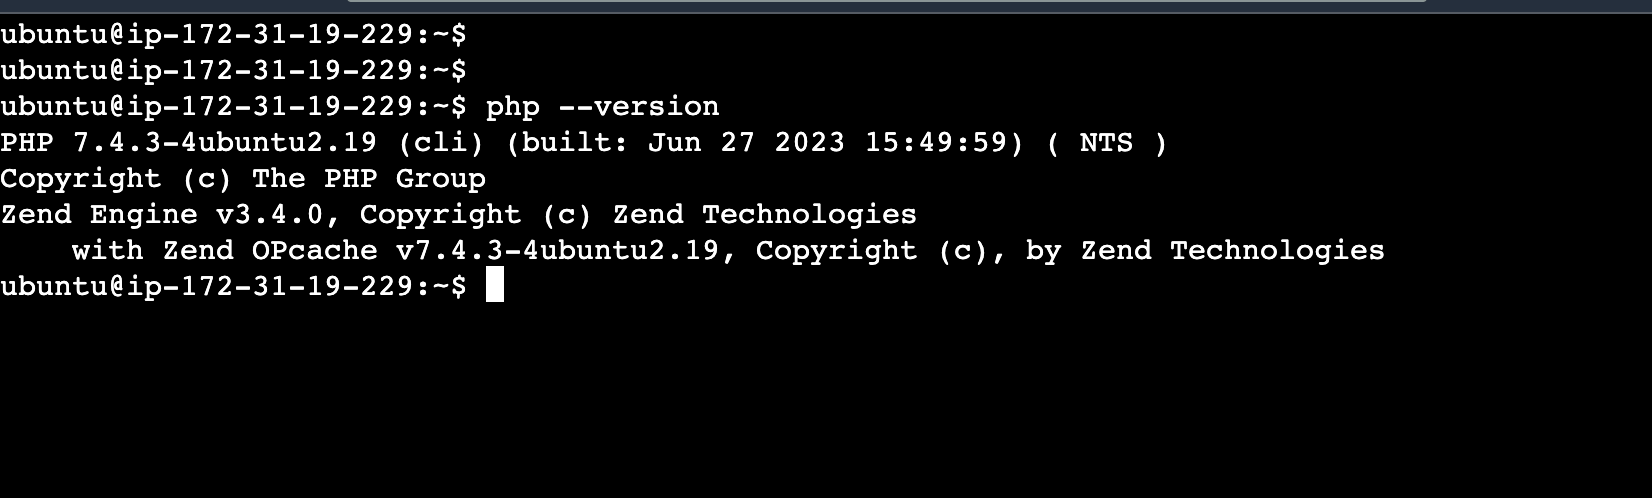Click the build date "Jun 27 2023"

tap(746, 142)
